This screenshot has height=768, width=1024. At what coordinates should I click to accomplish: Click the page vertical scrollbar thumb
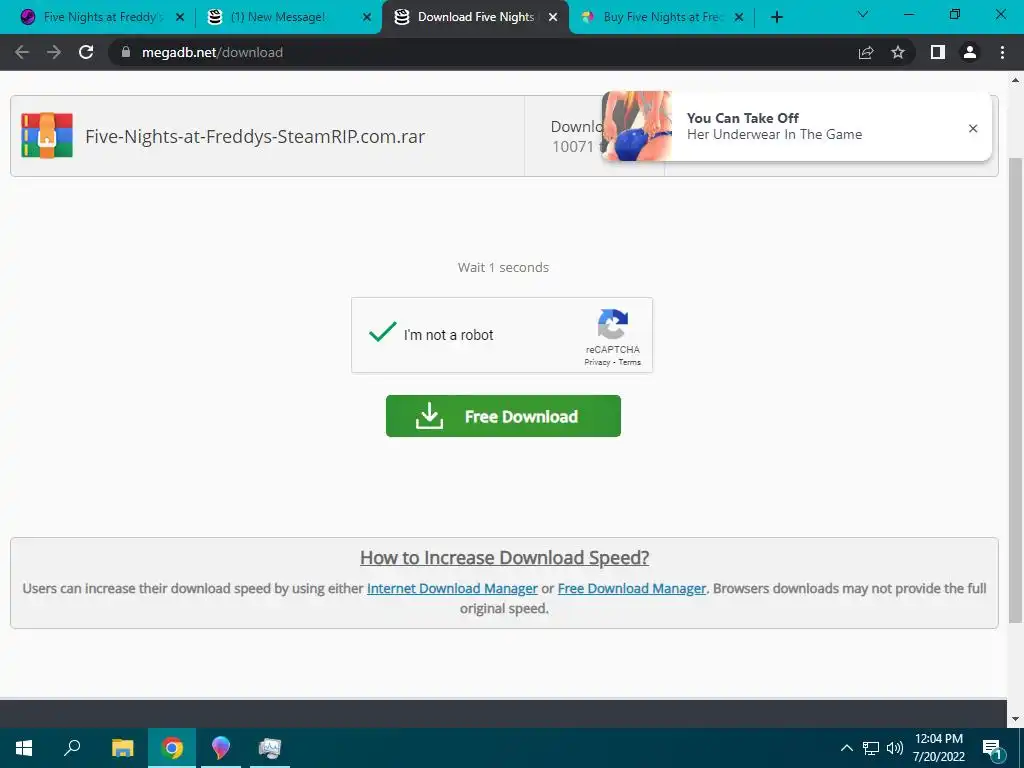1015,390
